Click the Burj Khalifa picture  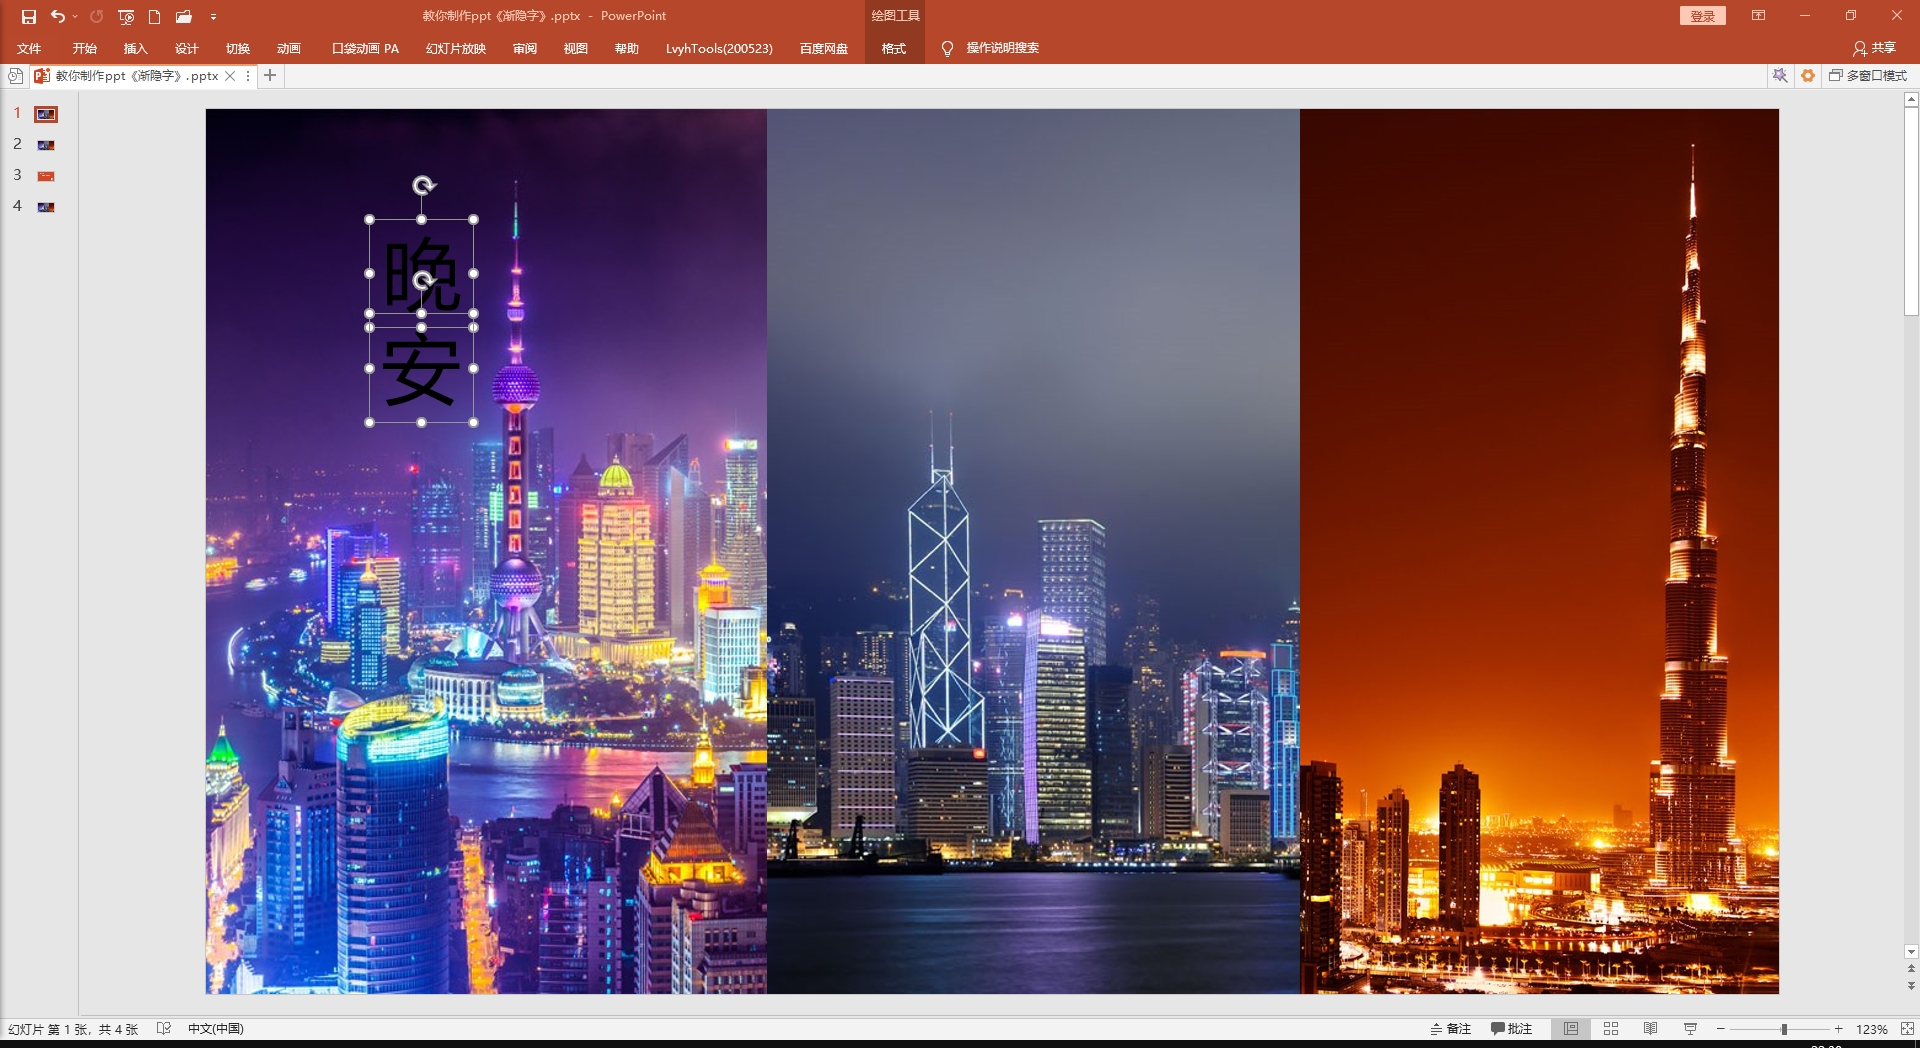click(1539, 551)
